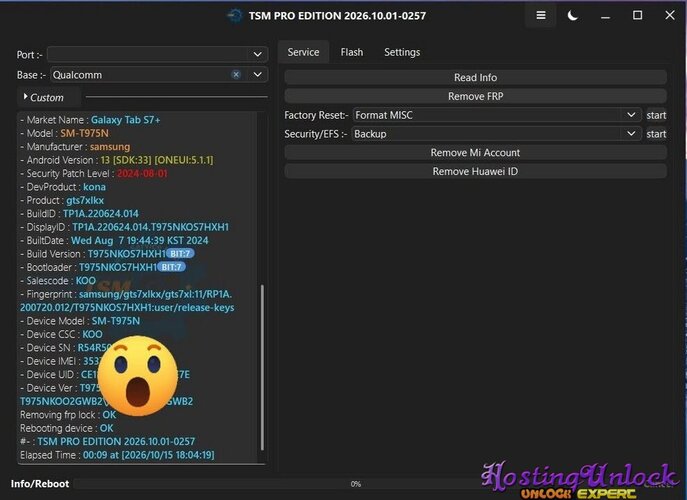The width and height of the screenshot is (687, 500).
Task: Click the BuiltDate Wed Aug 7 line
Action: pos(114,241)
